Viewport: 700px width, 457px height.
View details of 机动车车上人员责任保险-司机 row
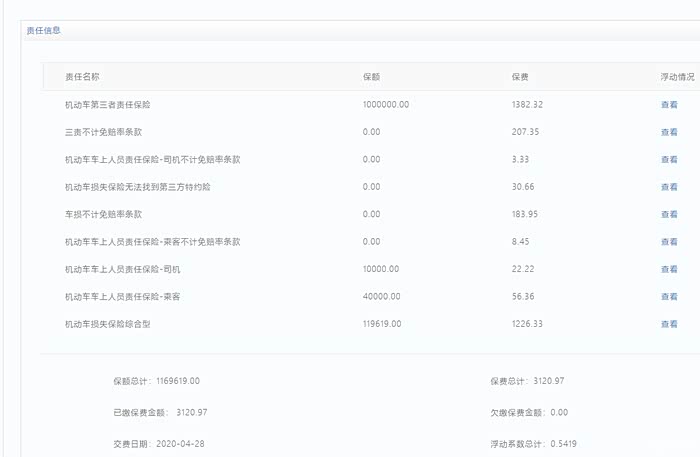(x=669, y=269)
